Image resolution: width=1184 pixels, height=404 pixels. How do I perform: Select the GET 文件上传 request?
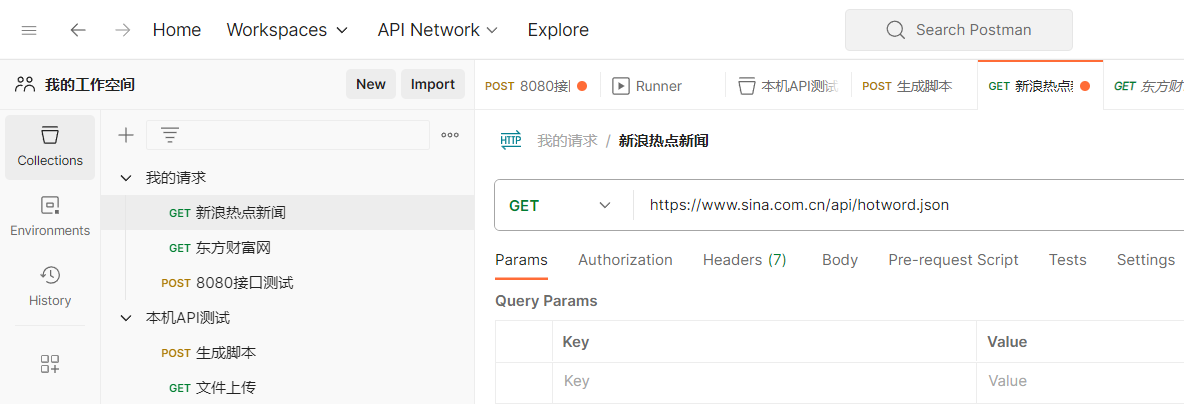point(288,387)
